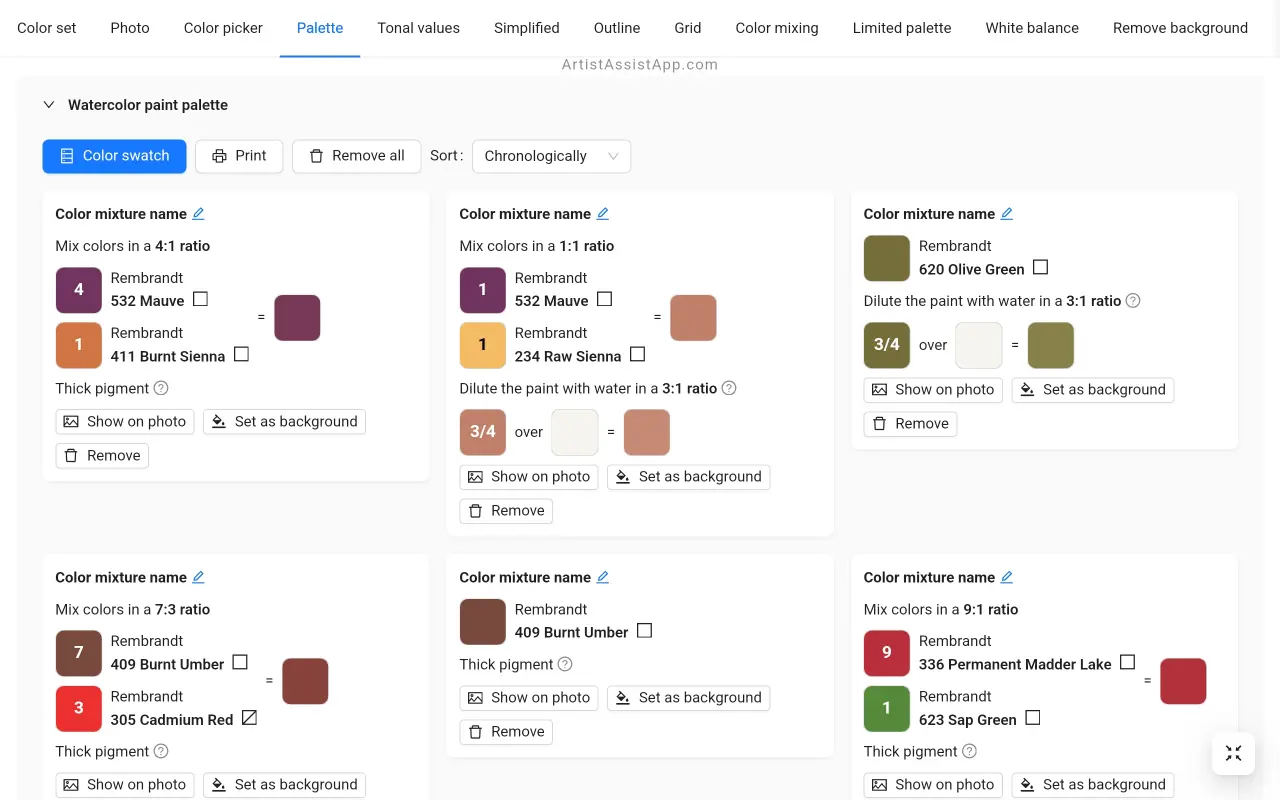Image resolution: width=1280 pixels, height=800 pixels.
Task: Edit name of the 4:1 Mauve mixture
Action: tap(198, 214)
